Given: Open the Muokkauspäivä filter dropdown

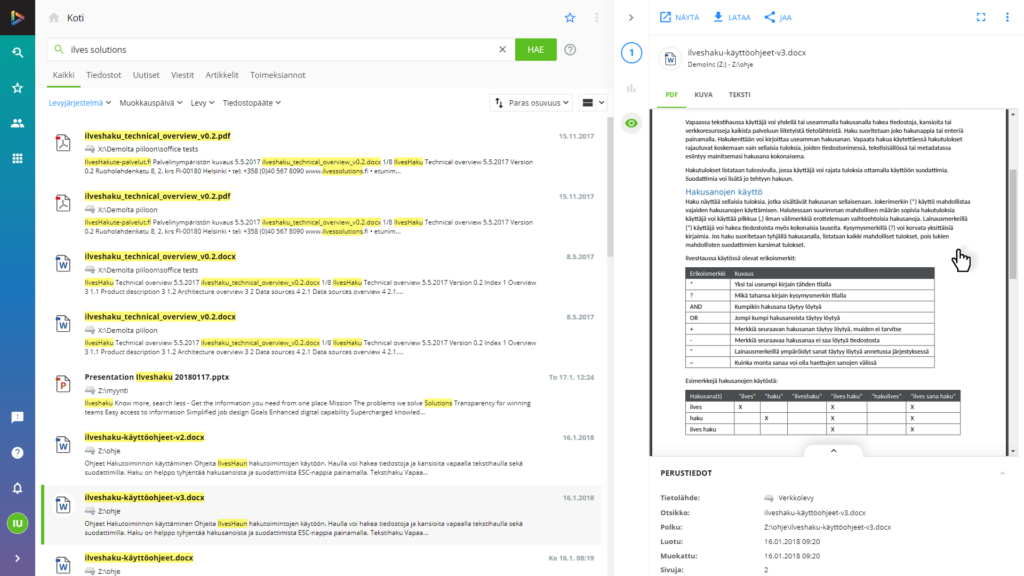Looking at the screenshot, I should click(x=151, y=103).
